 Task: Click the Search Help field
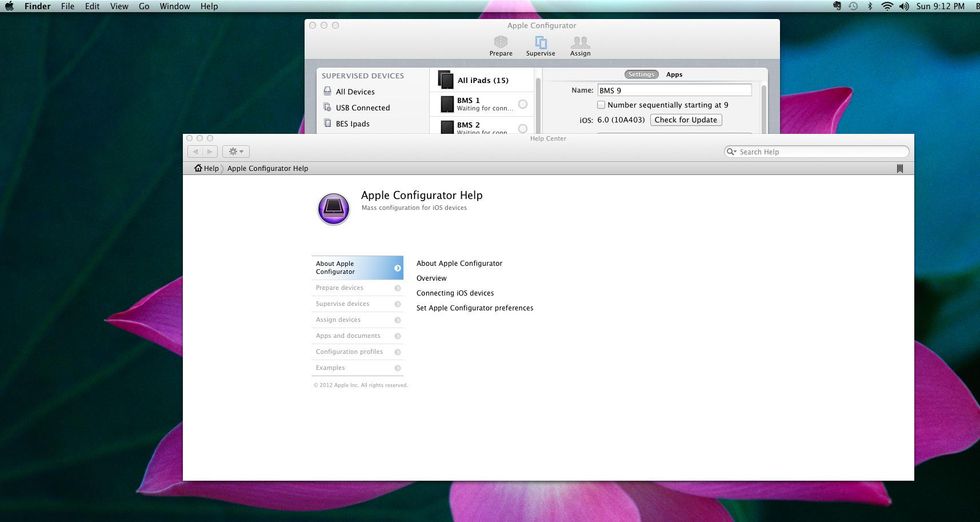click(x=820, y=152)
